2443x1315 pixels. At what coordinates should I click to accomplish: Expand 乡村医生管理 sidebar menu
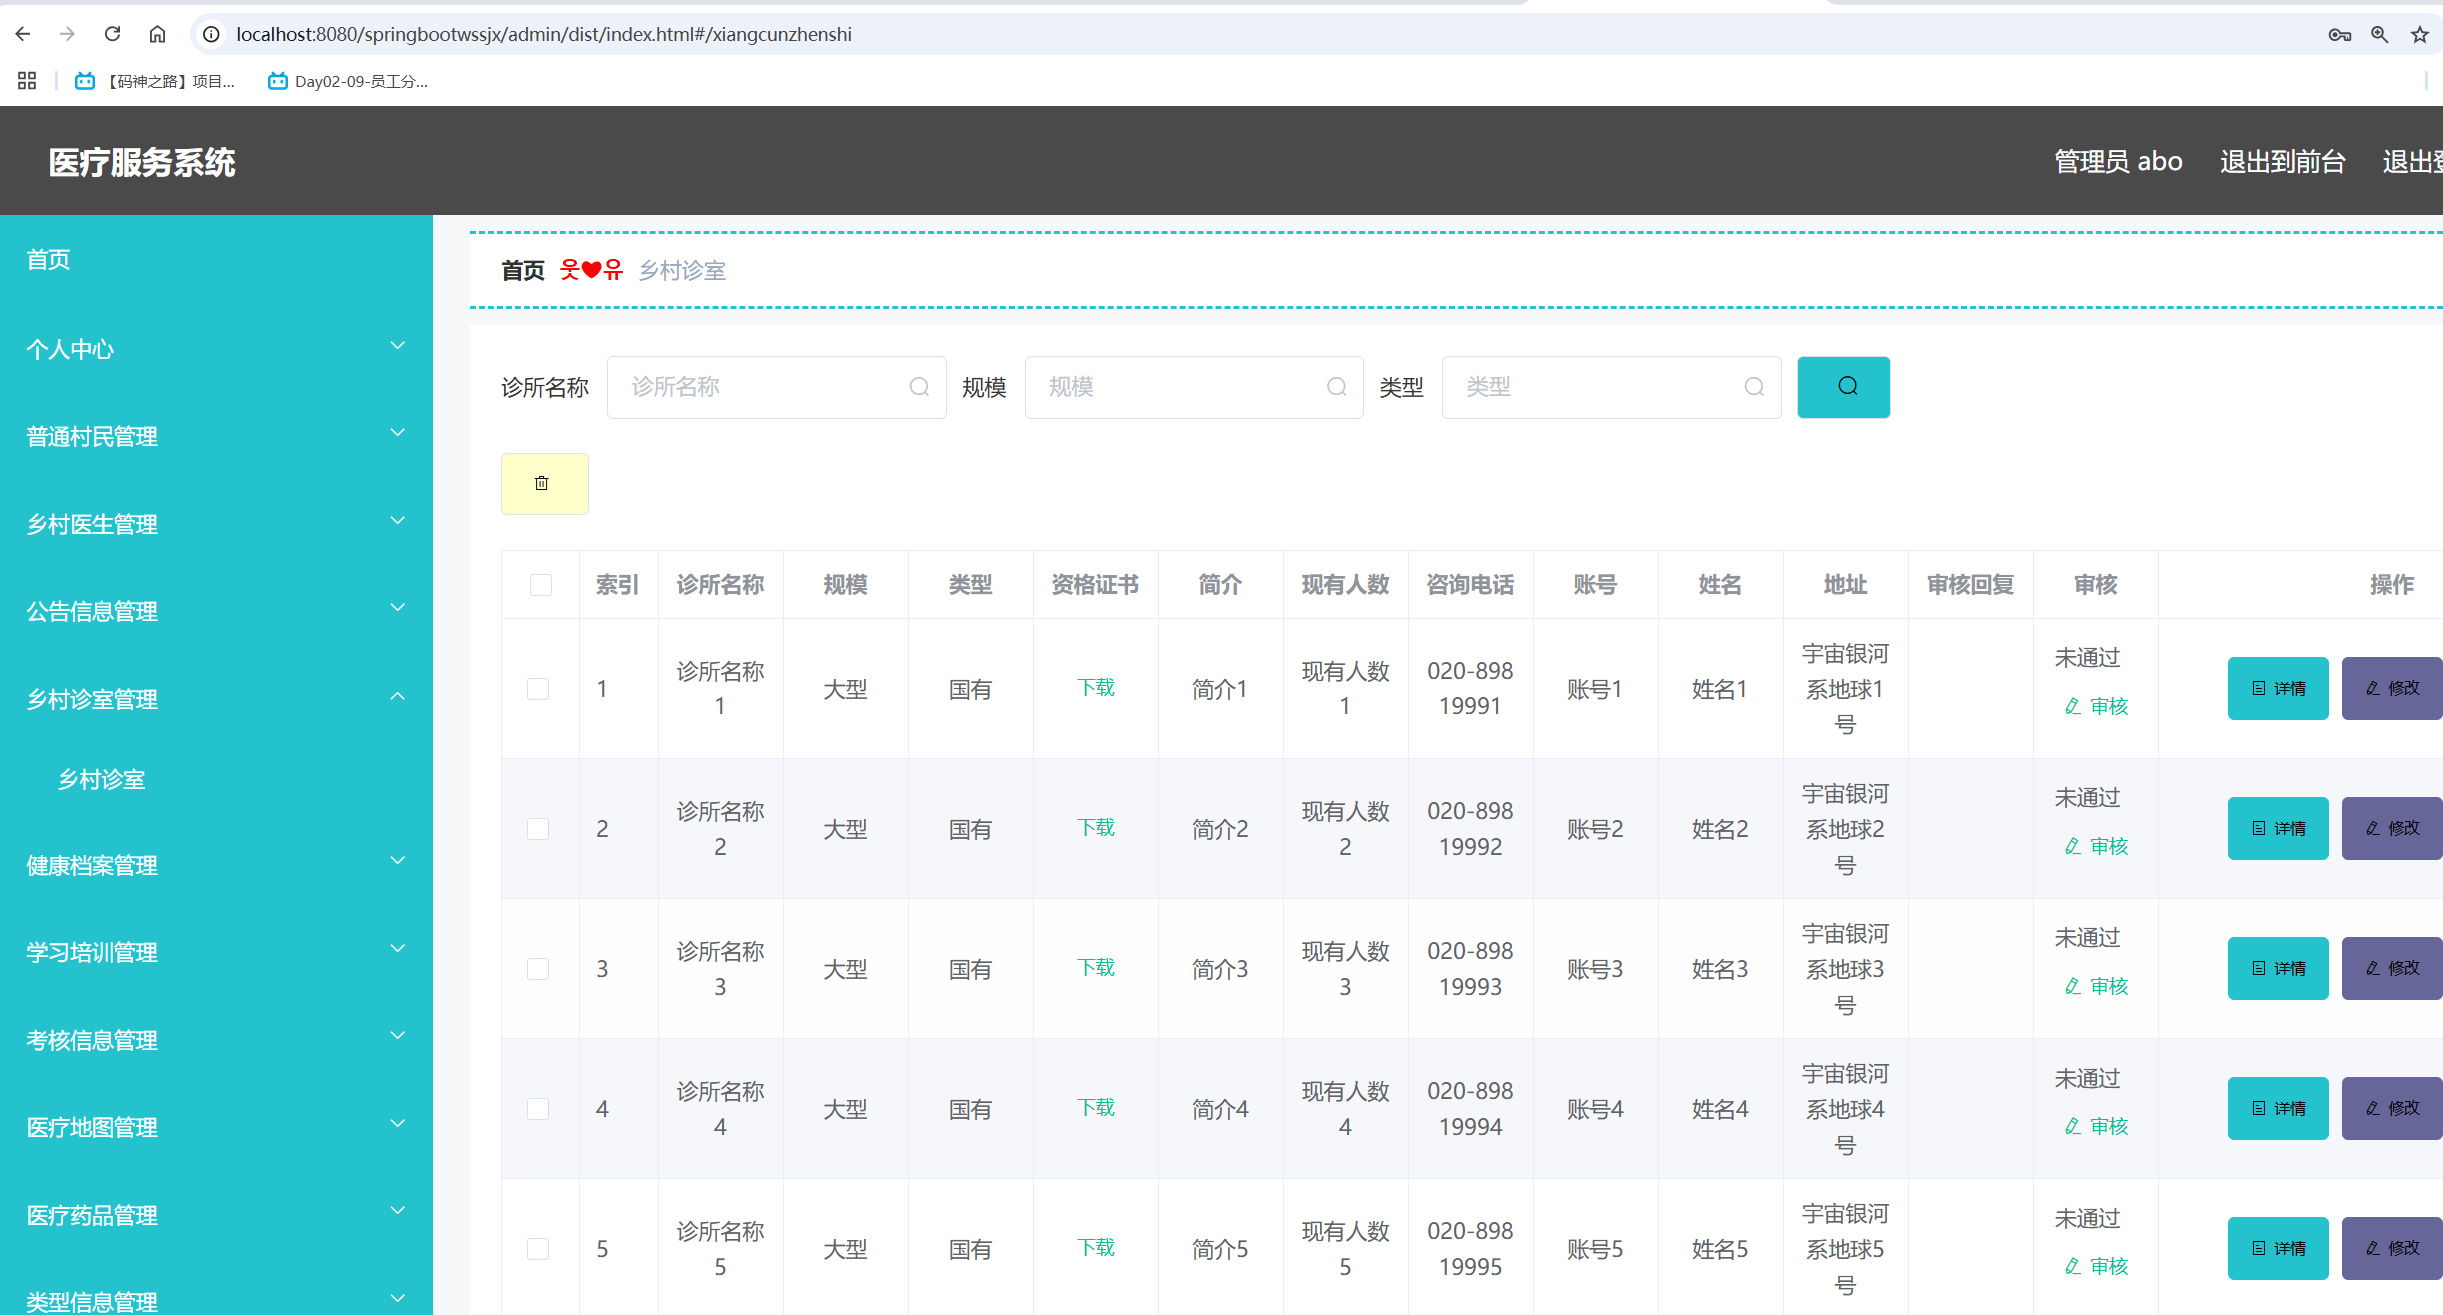click(216, 524)
